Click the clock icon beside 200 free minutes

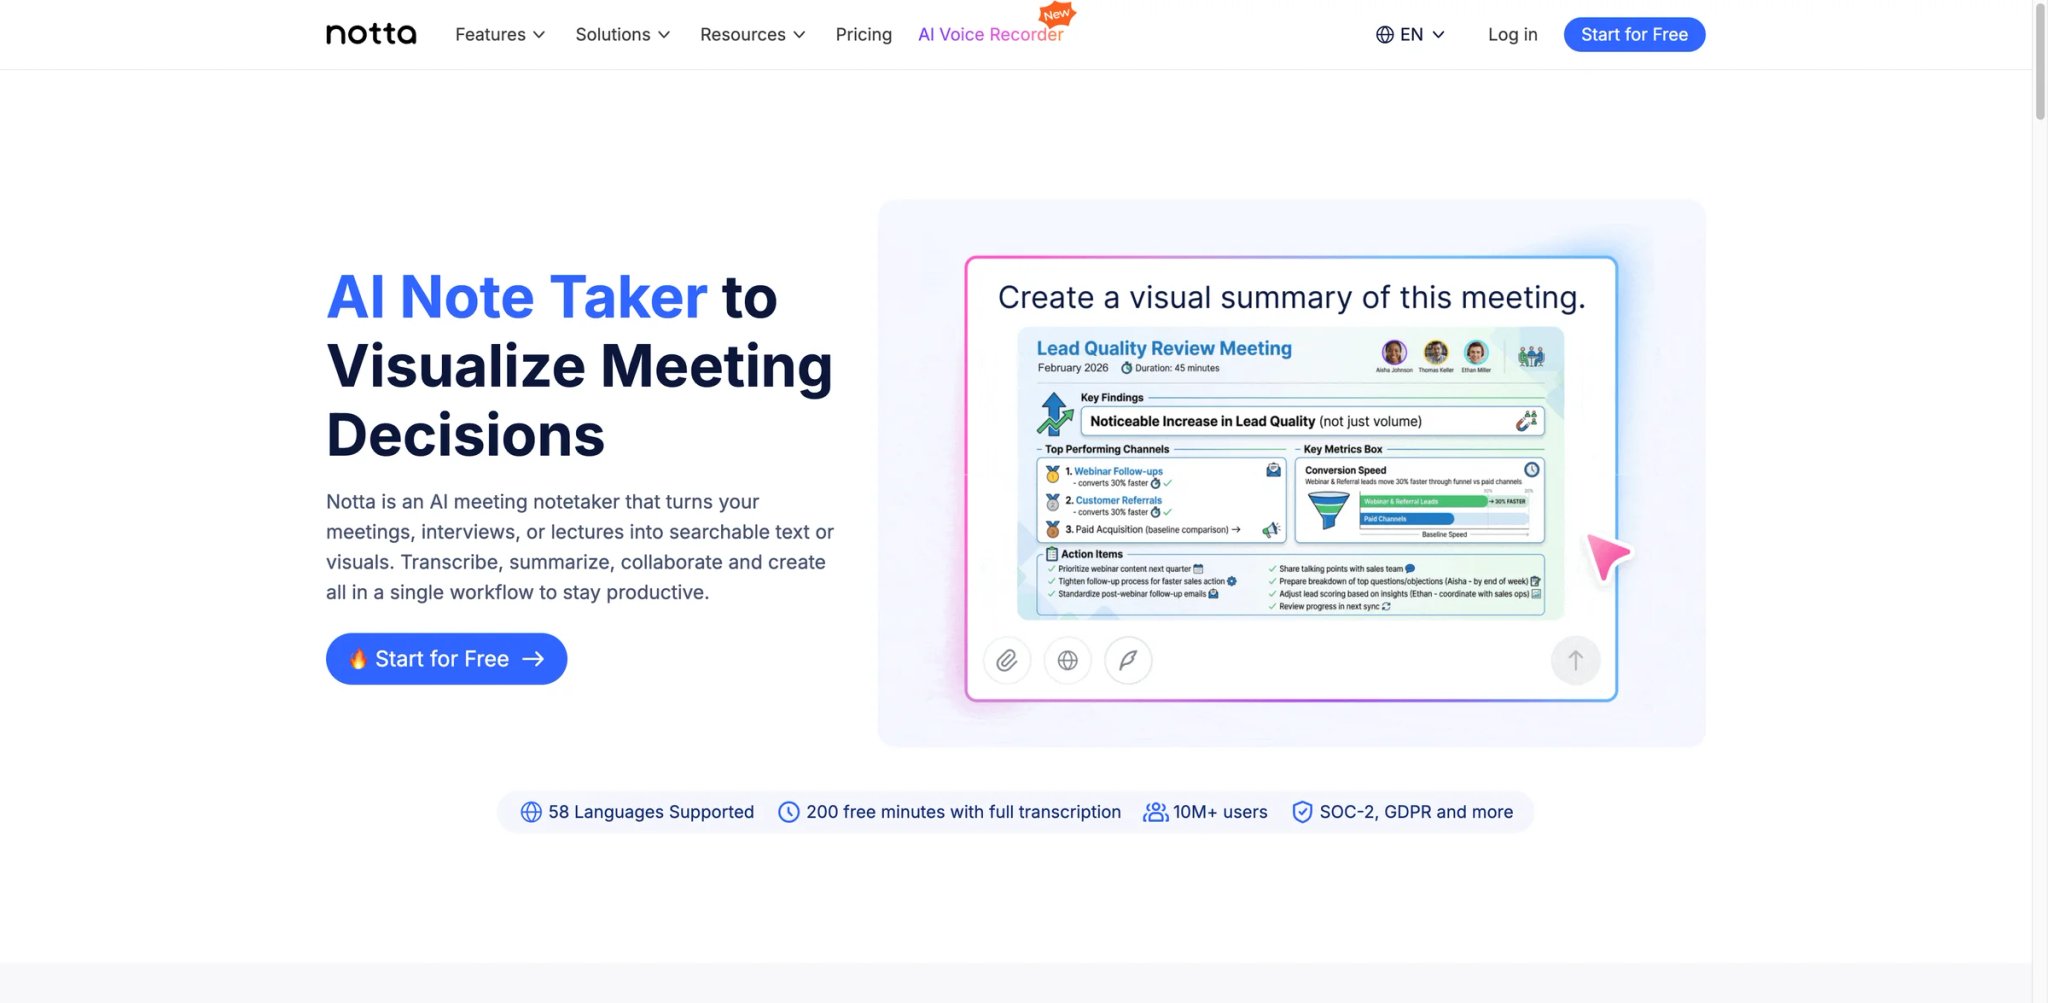pos(789,812)
